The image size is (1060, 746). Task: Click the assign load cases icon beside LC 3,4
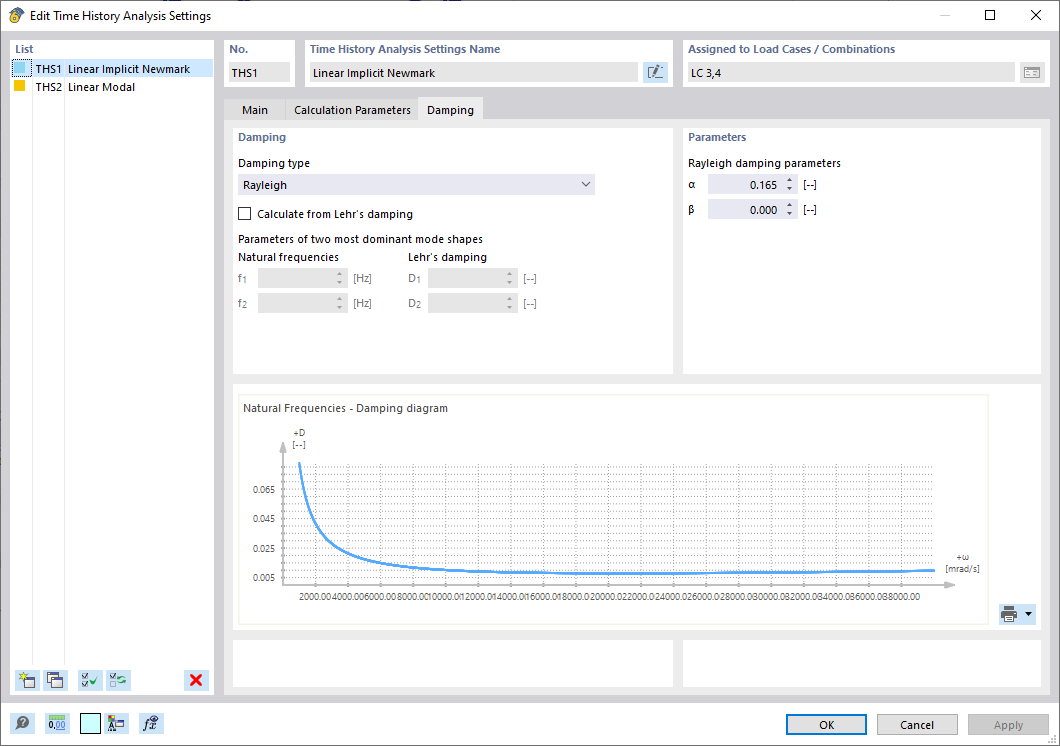point(1032,72)
